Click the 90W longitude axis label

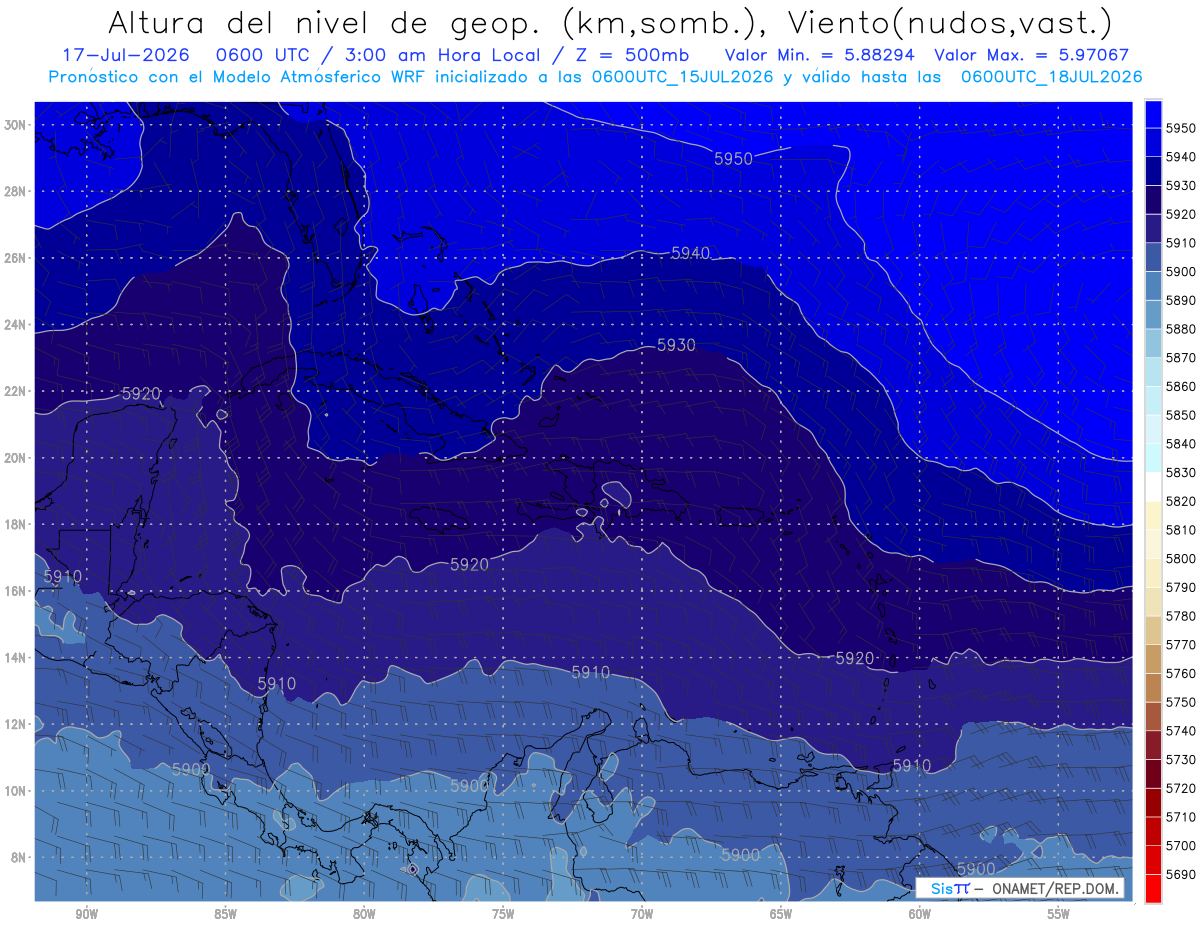click(86, 914)
